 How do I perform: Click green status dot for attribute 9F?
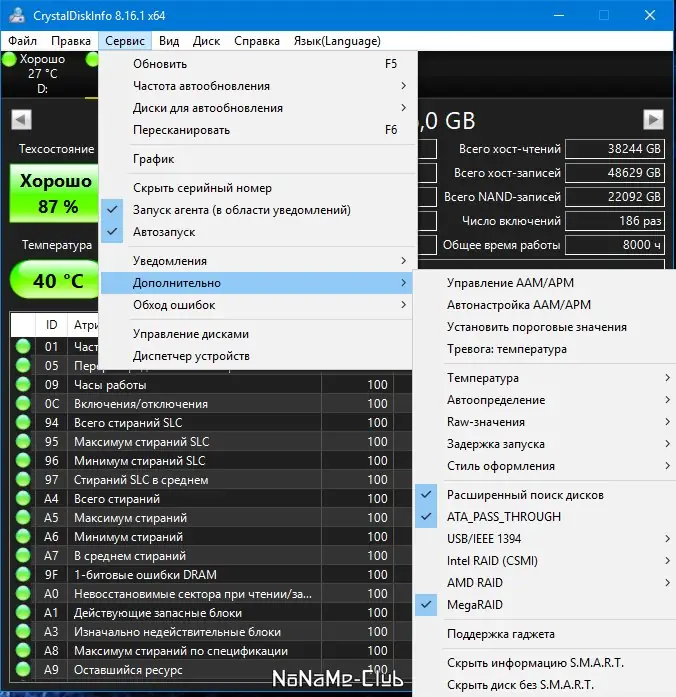click(23, 575)
